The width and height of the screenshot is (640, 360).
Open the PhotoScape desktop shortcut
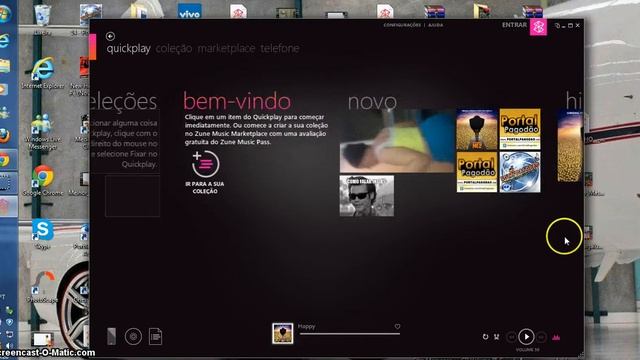tap(42, 286)
